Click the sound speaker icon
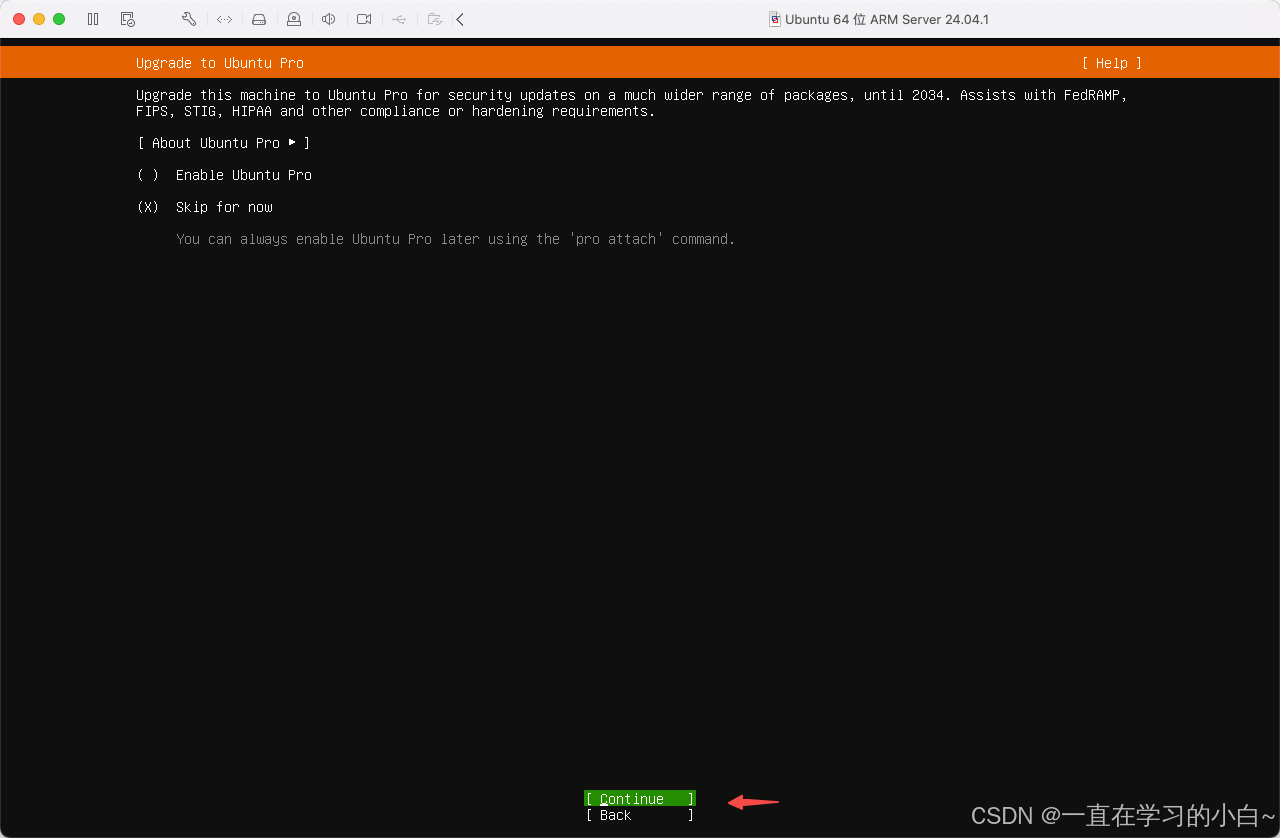The width and height of the screenshot is (1280, 838). point(329,19)
